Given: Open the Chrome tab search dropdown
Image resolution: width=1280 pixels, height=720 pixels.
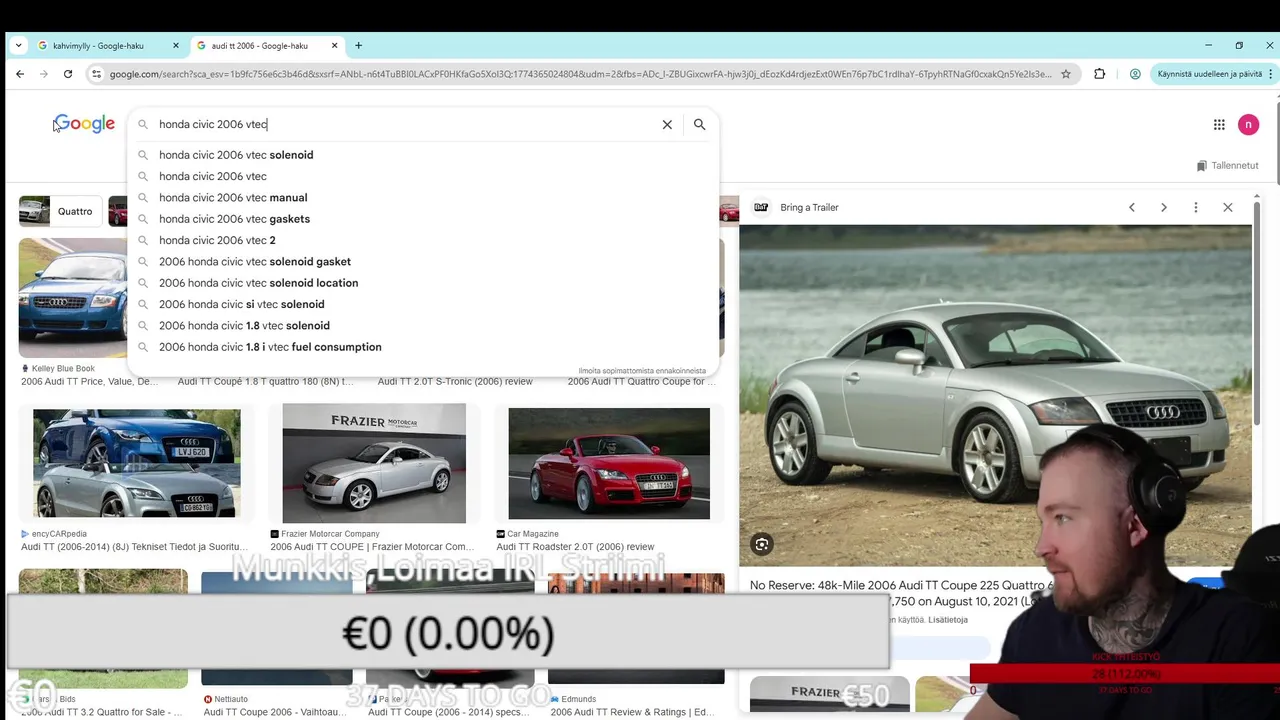Looking at the screenshot, I should click(x=18, y=45).
